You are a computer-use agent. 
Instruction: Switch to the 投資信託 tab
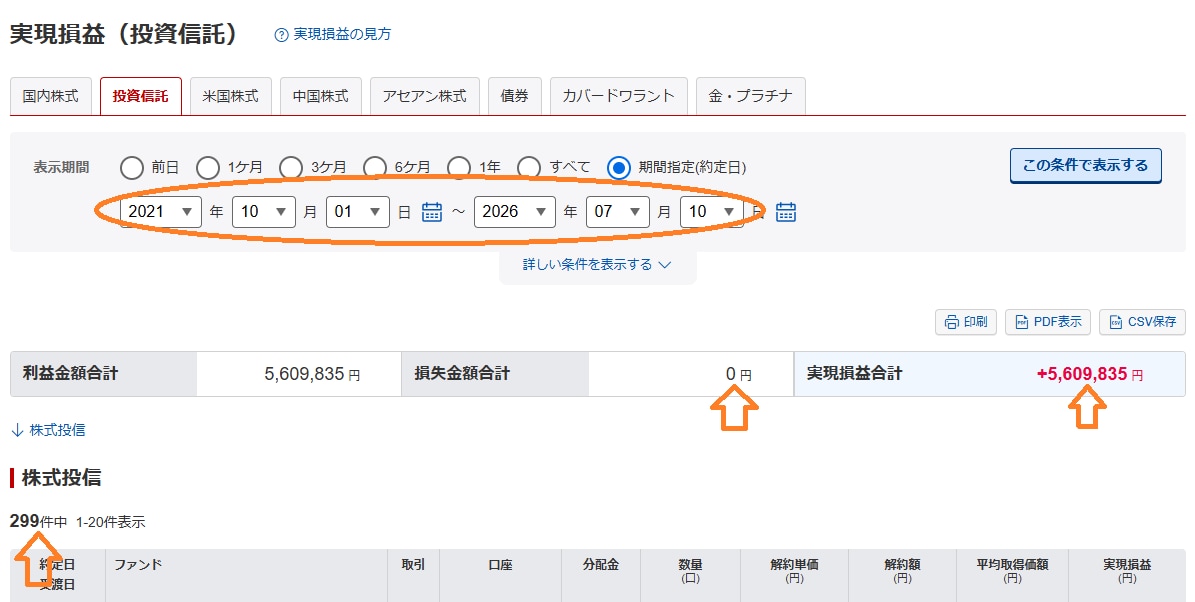(x=141, y=96)
